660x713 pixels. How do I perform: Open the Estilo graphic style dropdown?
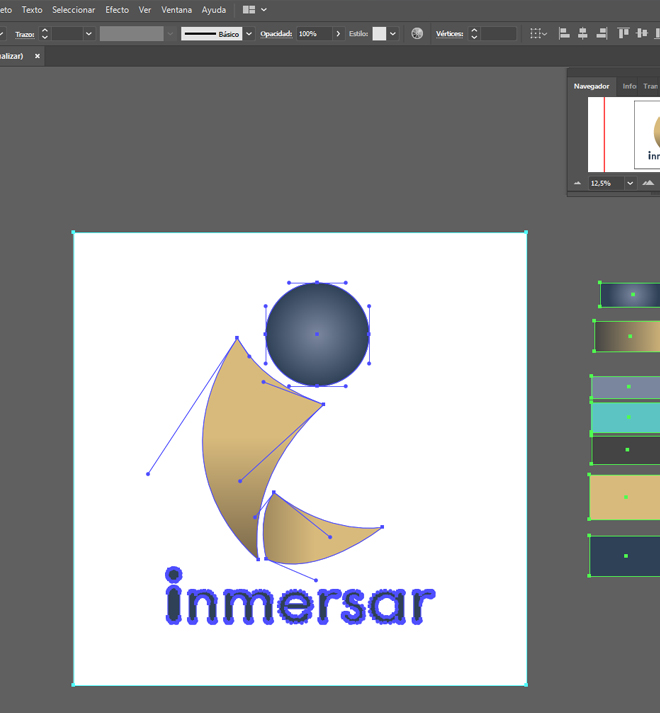393,33
